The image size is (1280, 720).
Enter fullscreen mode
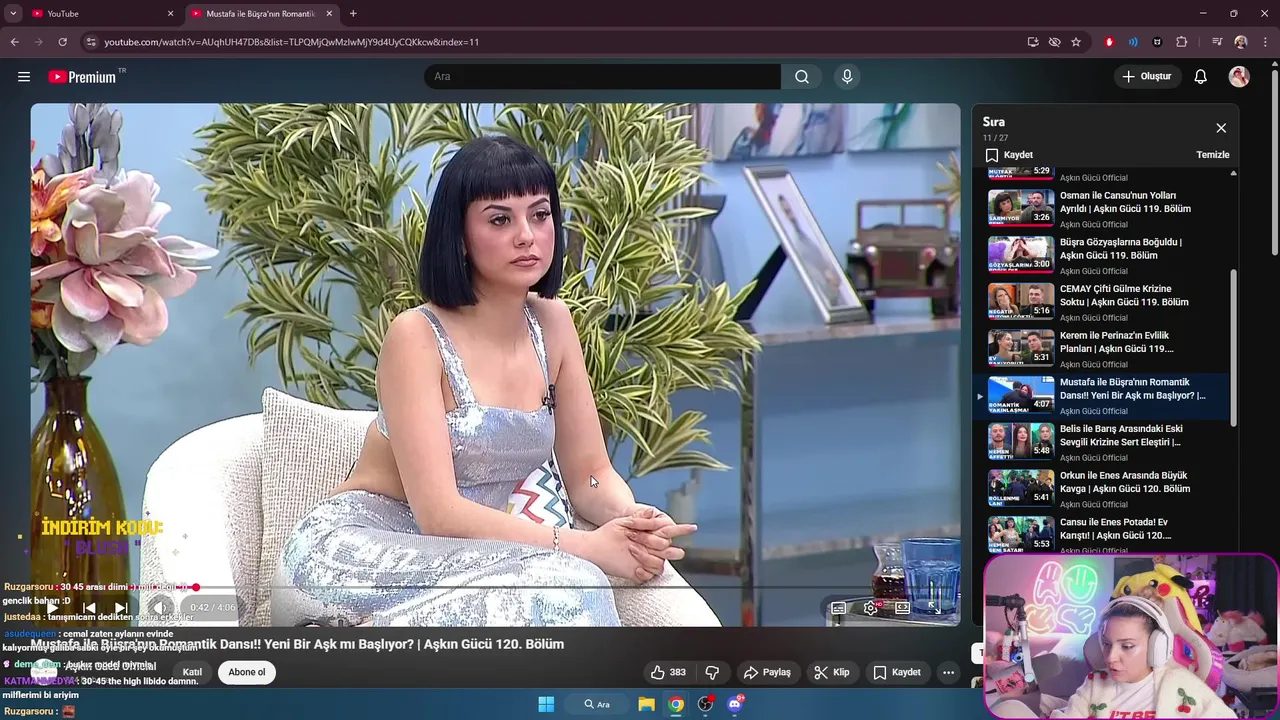pos(934,607)
